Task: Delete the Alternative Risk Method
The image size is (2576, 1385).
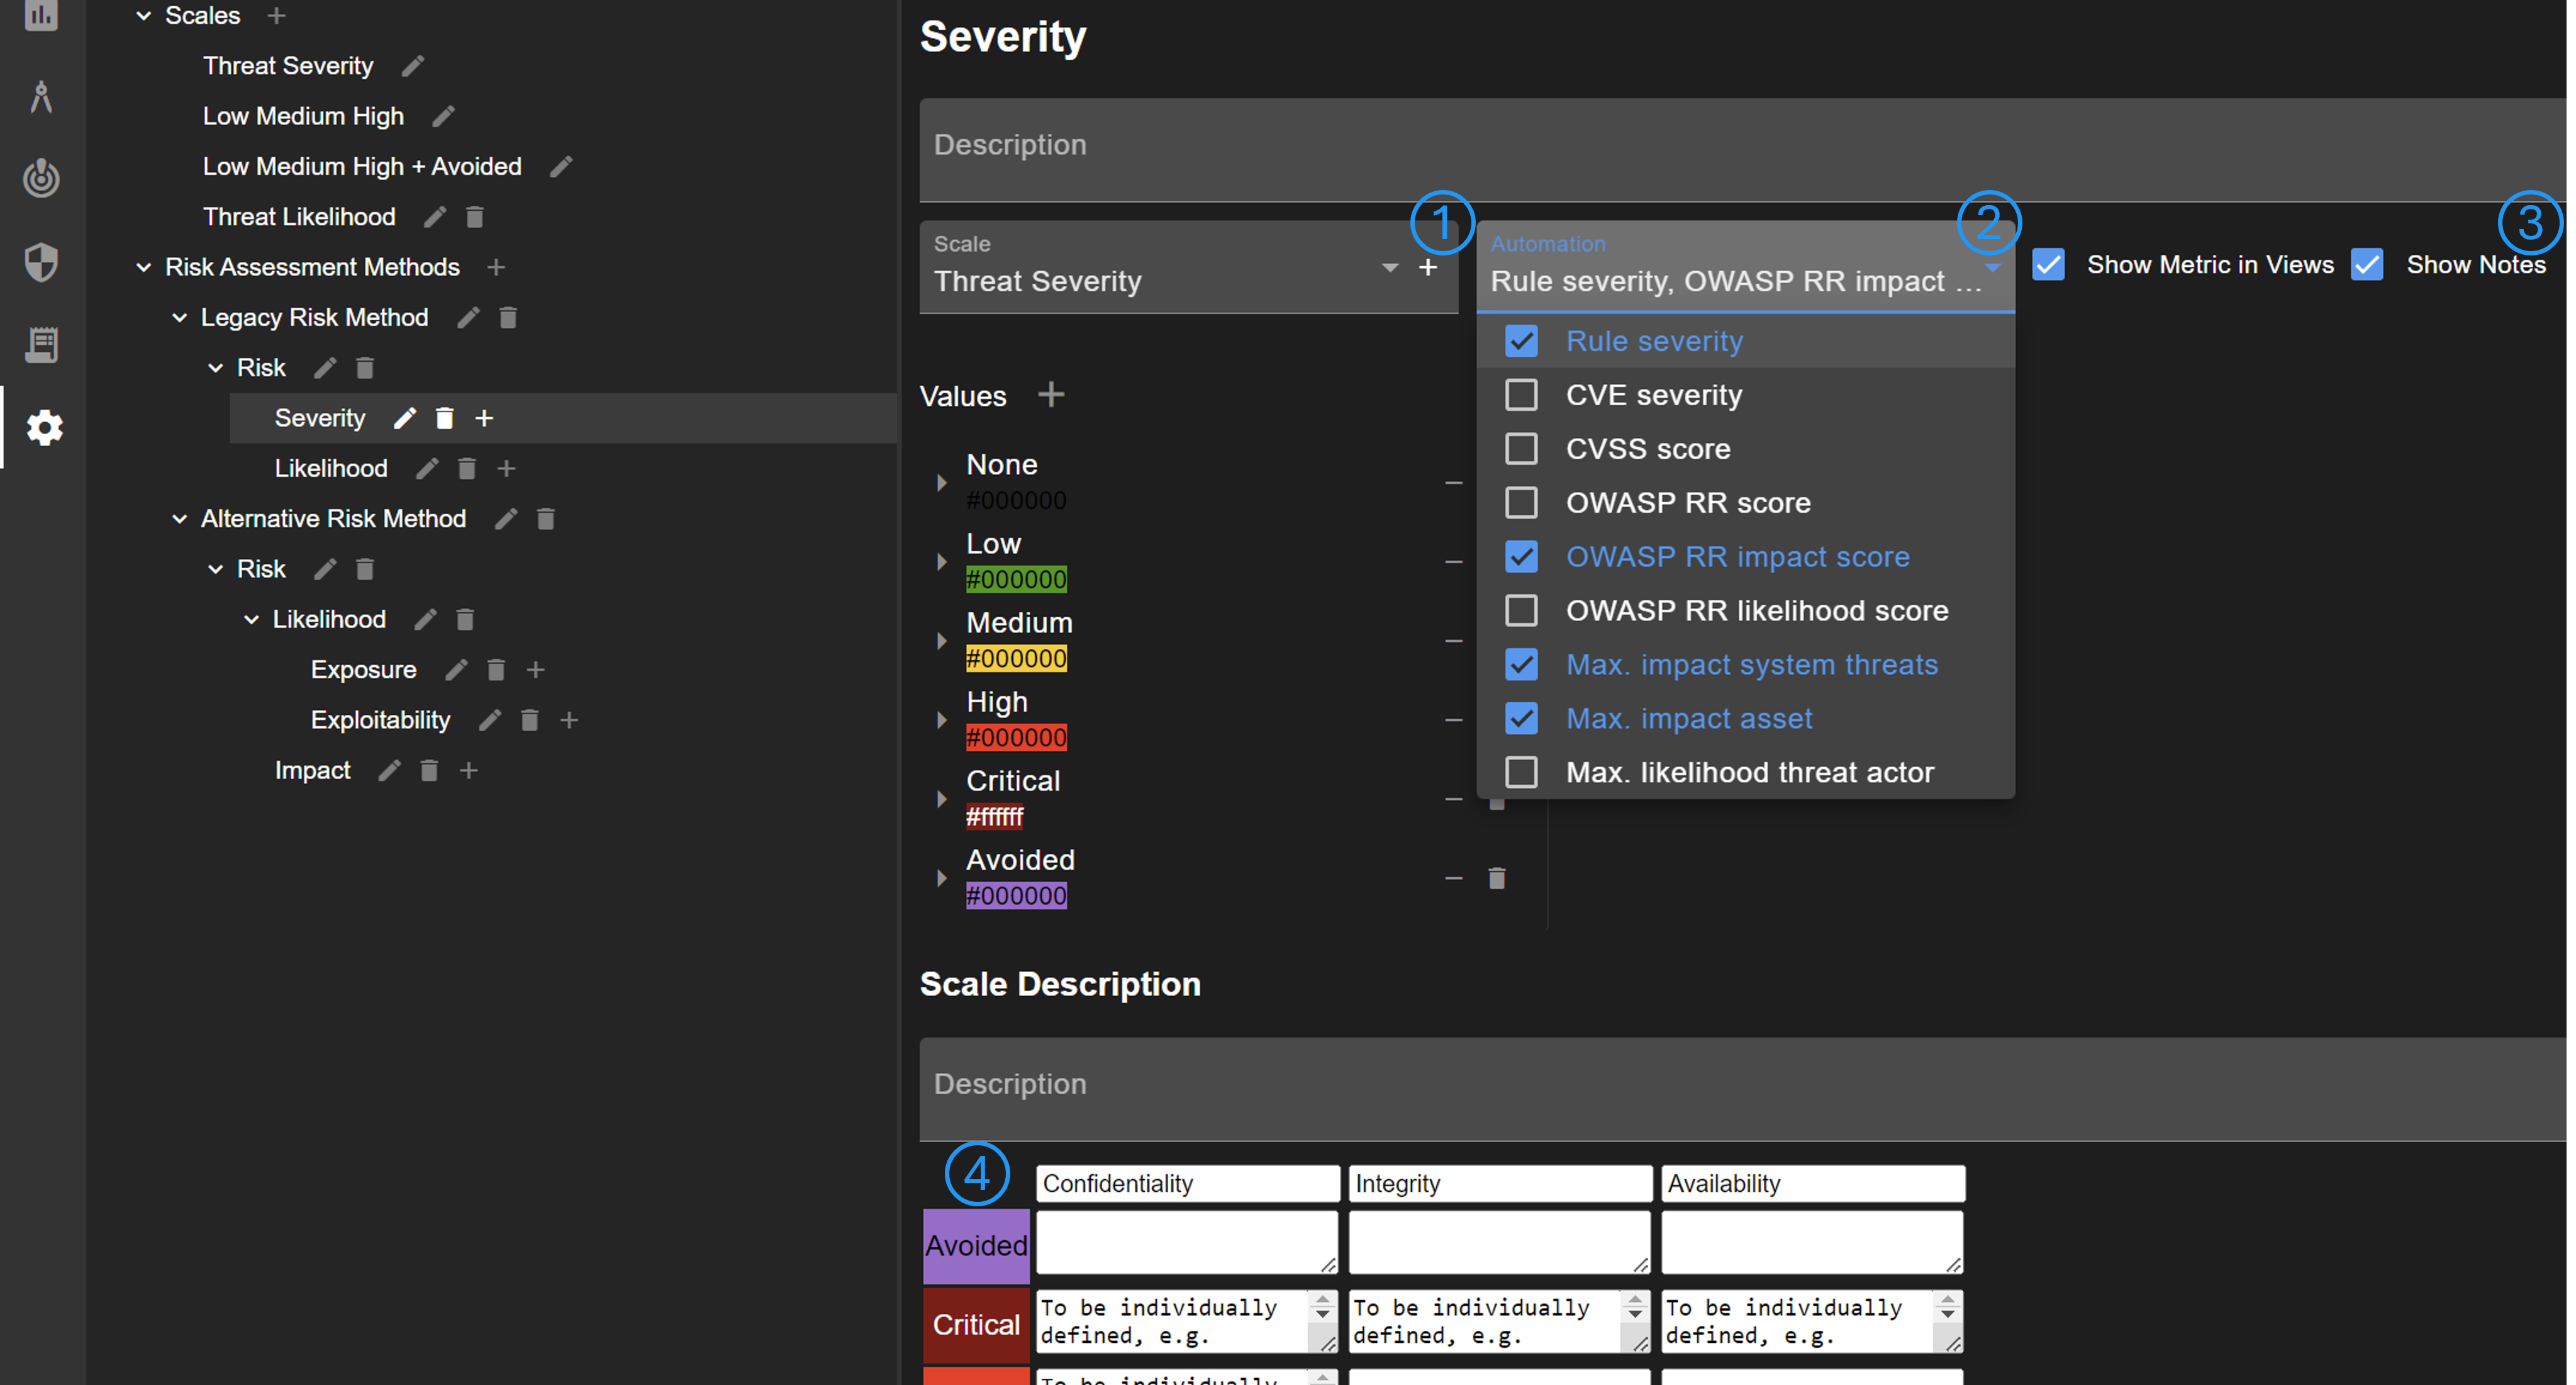Action: tap(546, 519)
